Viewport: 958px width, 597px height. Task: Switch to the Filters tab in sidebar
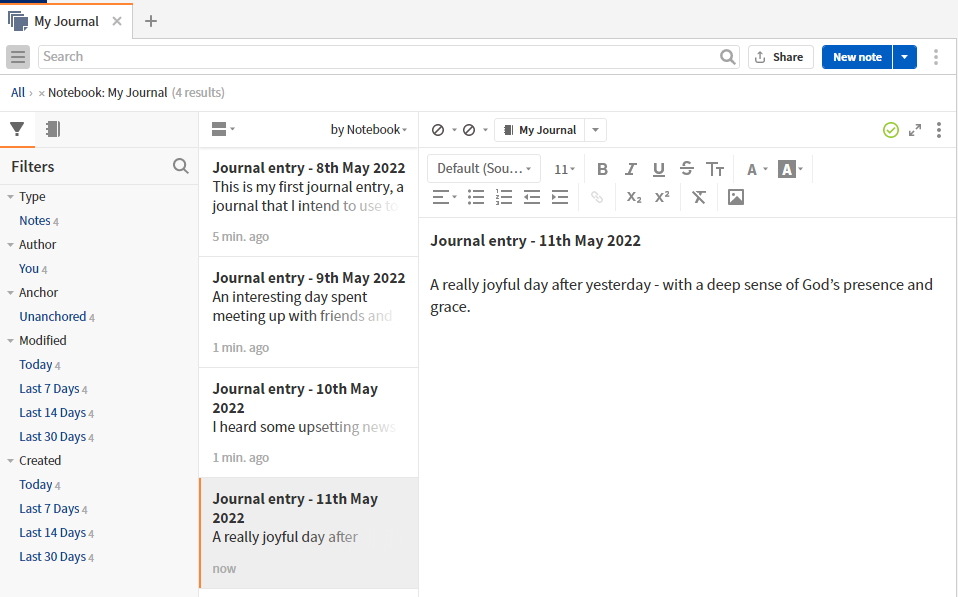coord(17,129)
